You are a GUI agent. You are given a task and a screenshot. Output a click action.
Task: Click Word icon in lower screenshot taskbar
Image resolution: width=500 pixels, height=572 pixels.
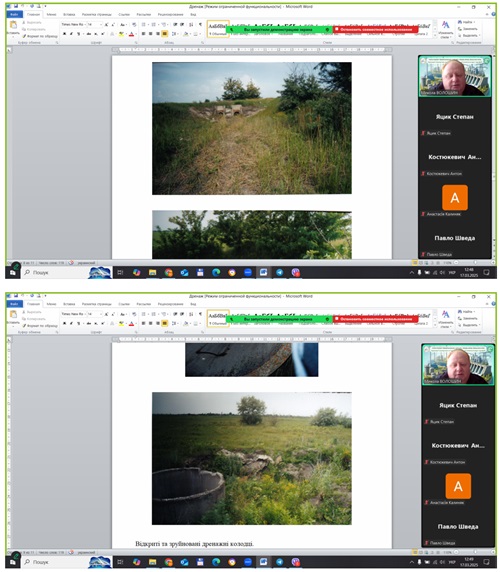pyautogui.click(x=264, y=562)
